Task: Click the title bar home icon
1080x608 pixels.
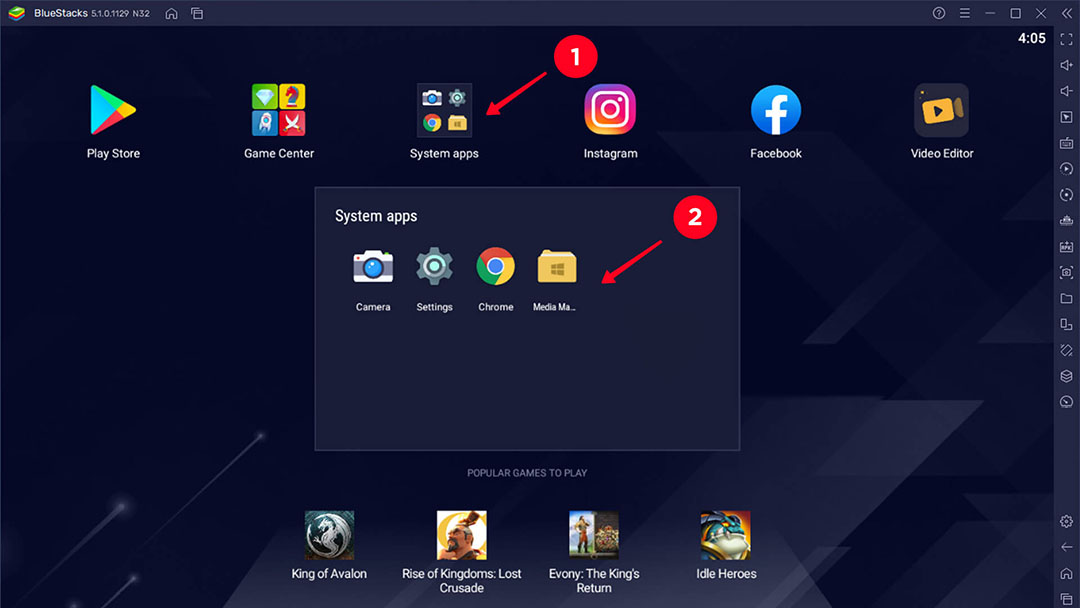Action: tap(172, 13)
